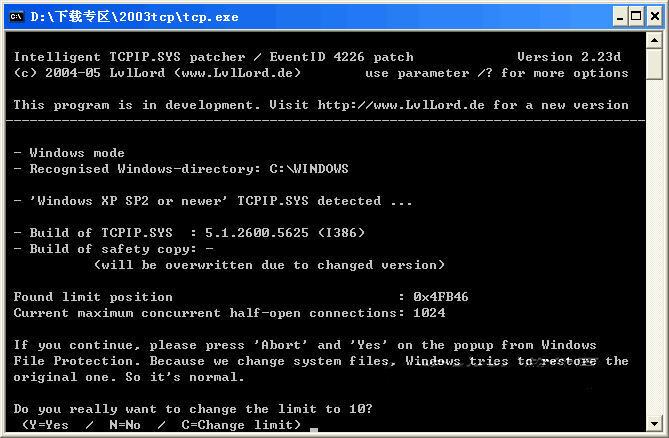Click the scrollbar up arrow
Screen dimensions: 669x438
pyautogui.click(x=655, y=39)
